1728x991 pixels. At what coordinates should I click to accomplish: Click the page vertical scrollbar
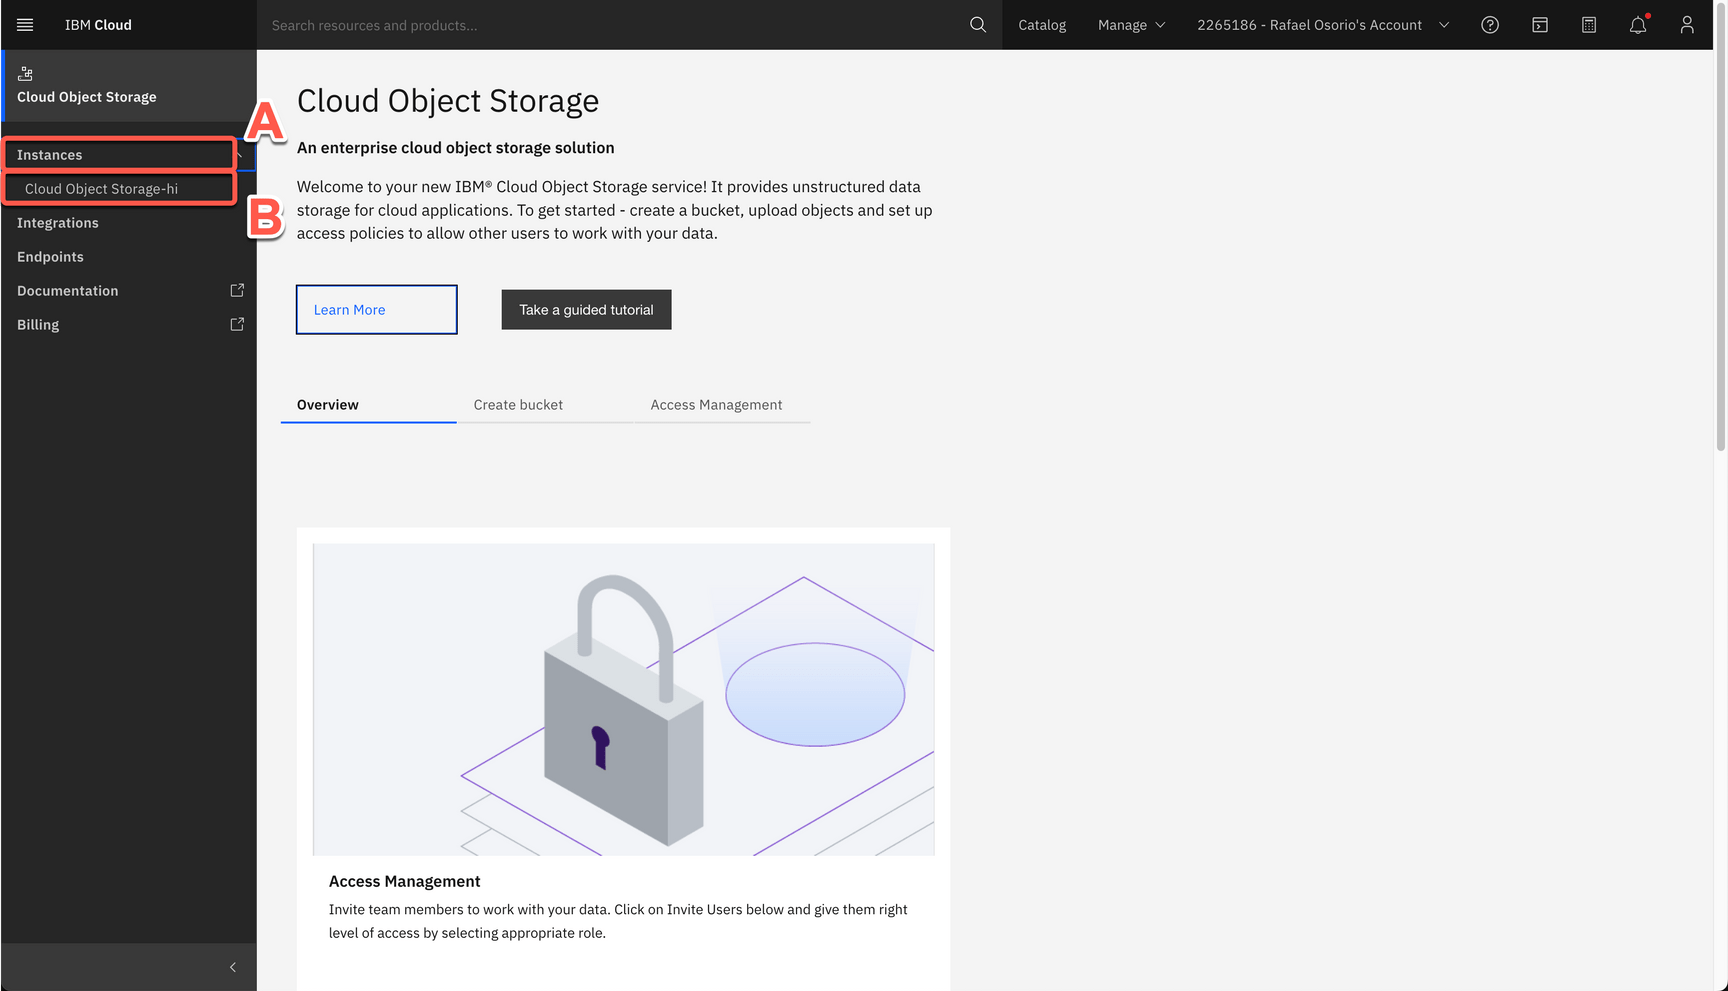click(1720, 250)
